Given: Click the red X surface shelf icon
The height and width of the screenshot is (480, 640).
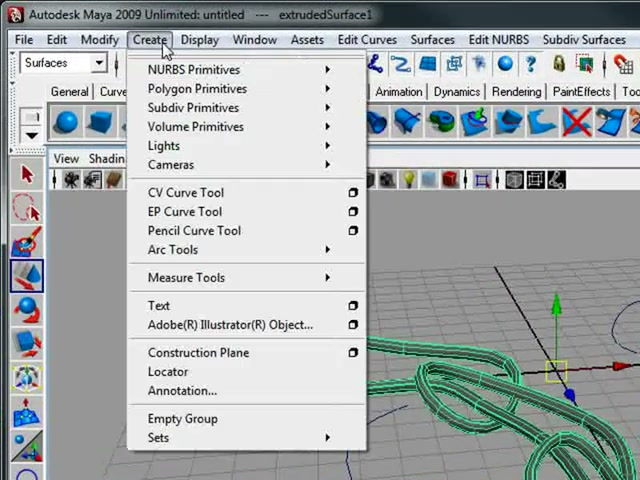Looking at the screenshot, I should 576,122.
